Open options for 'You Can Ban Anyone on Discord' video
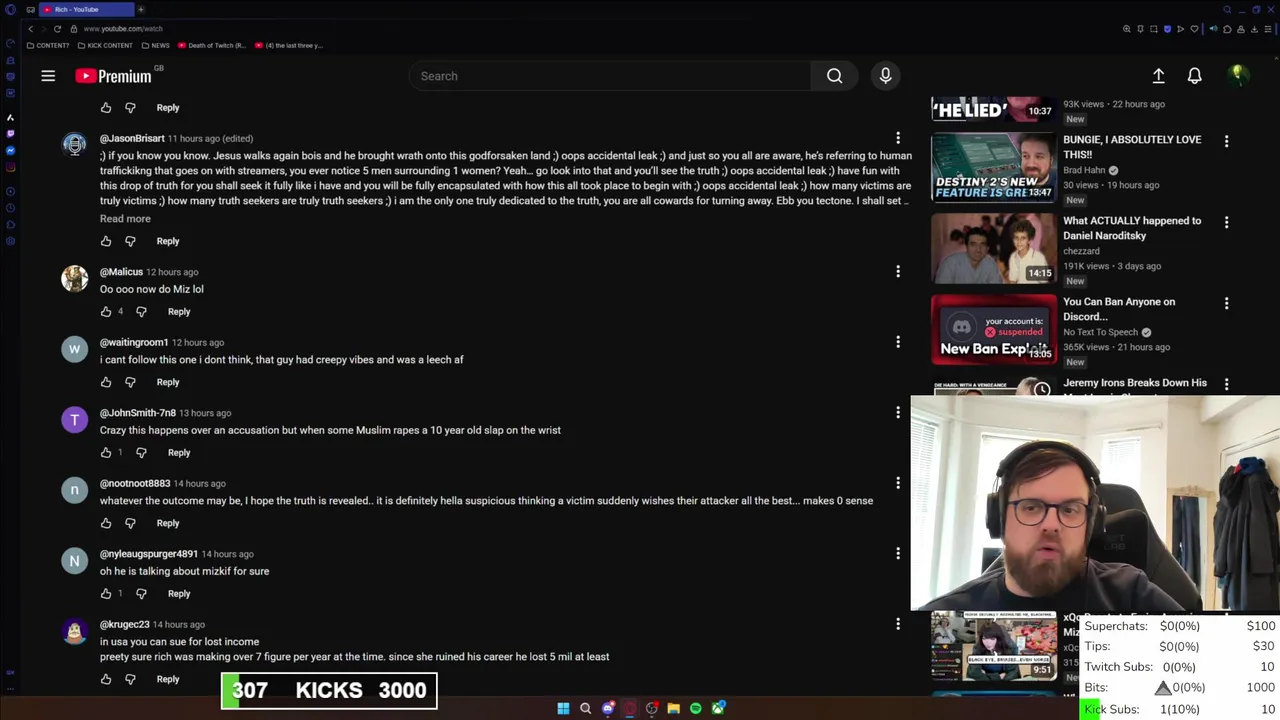The image size is (1280, 720). (1226, 303)
